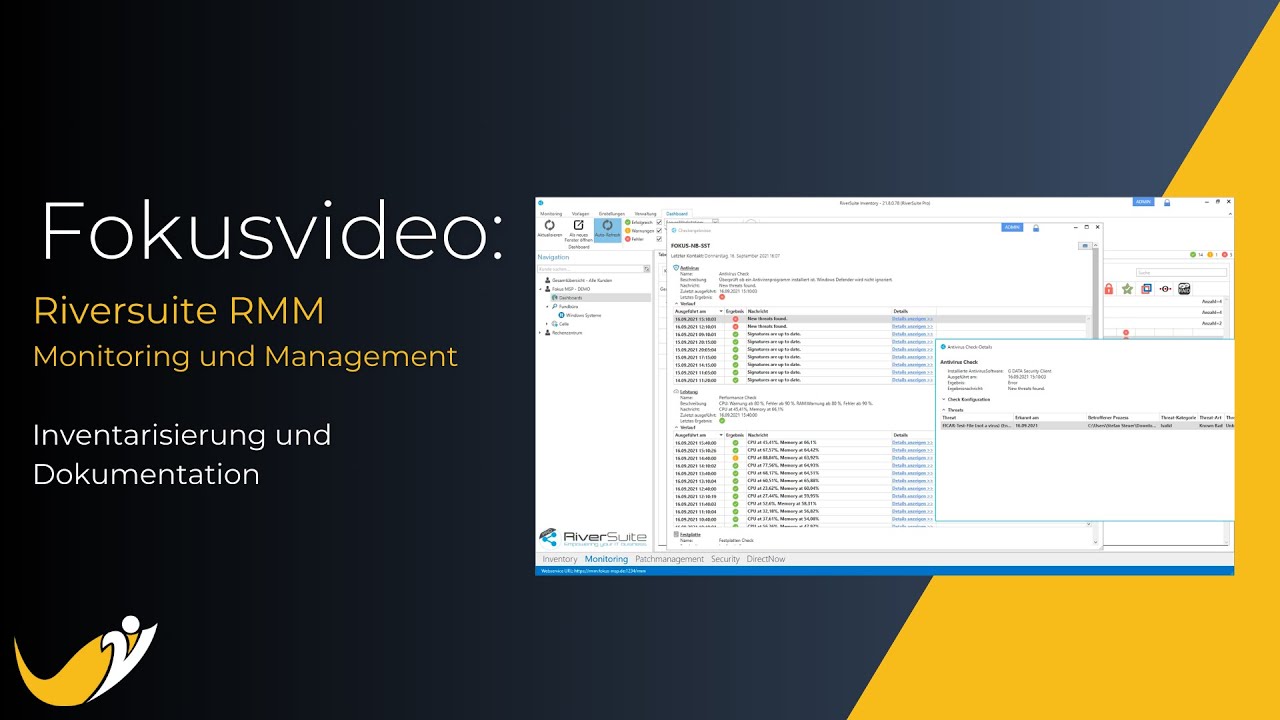Expand the Rechenzentrum tree node

(x=540, y=332)
